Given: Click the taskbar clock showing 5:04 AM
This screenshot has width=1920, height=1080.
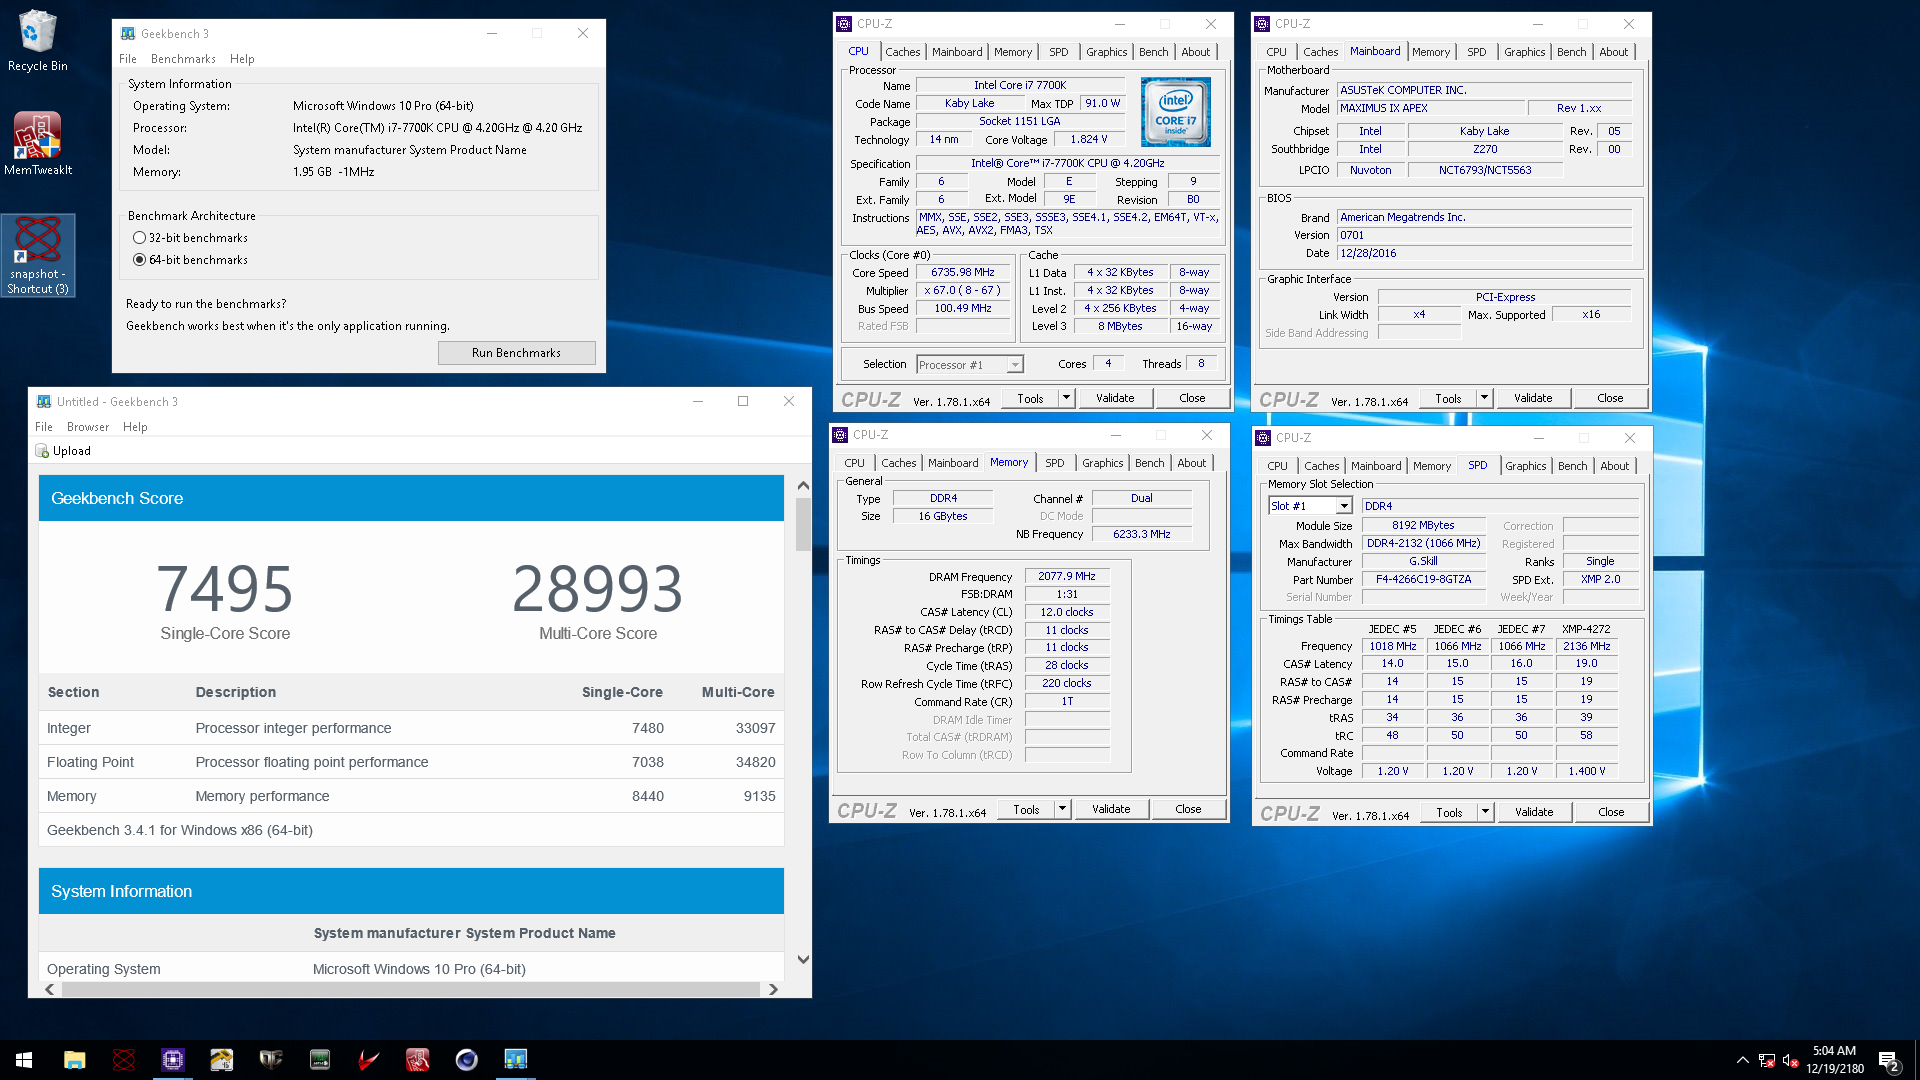Looking at the screenshot, I should [x=1834, y=1060].
